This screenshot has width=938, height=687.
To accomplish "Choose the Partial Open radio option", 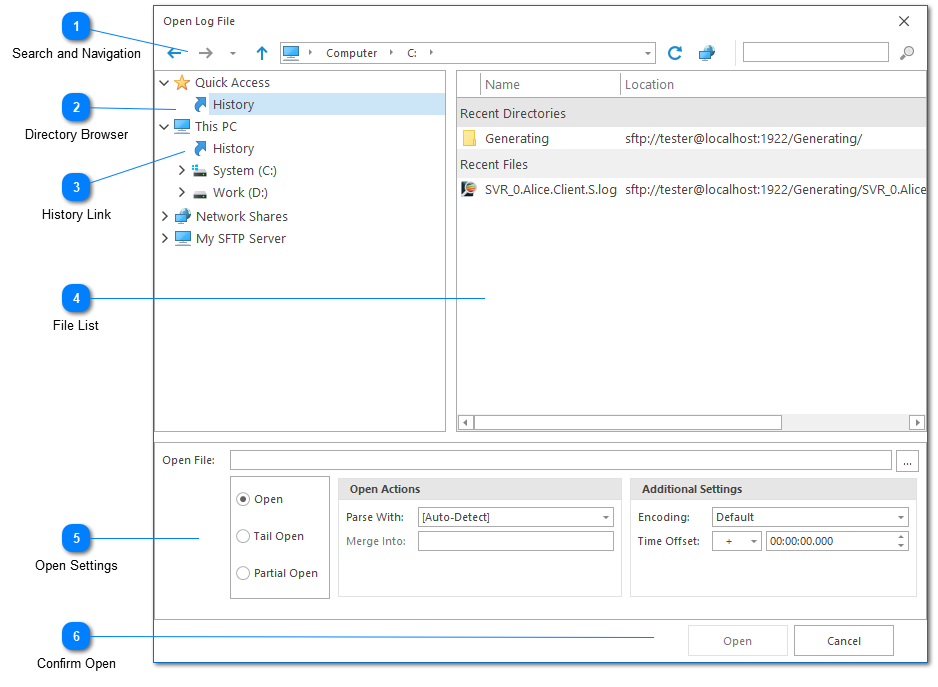I will [x=244, y=573].
